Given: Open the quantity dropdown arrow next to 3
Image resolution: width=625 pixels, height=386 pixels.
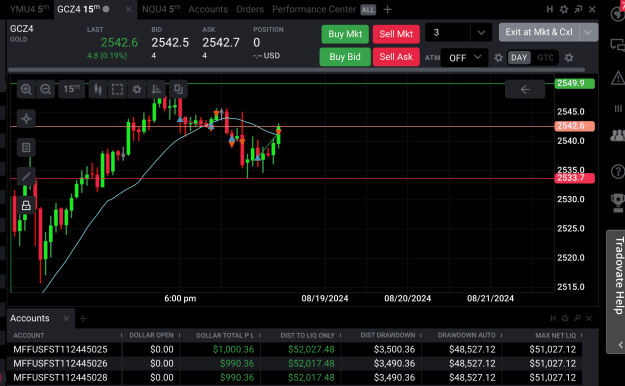Looking at the screenshot, I should coord(481,33).
